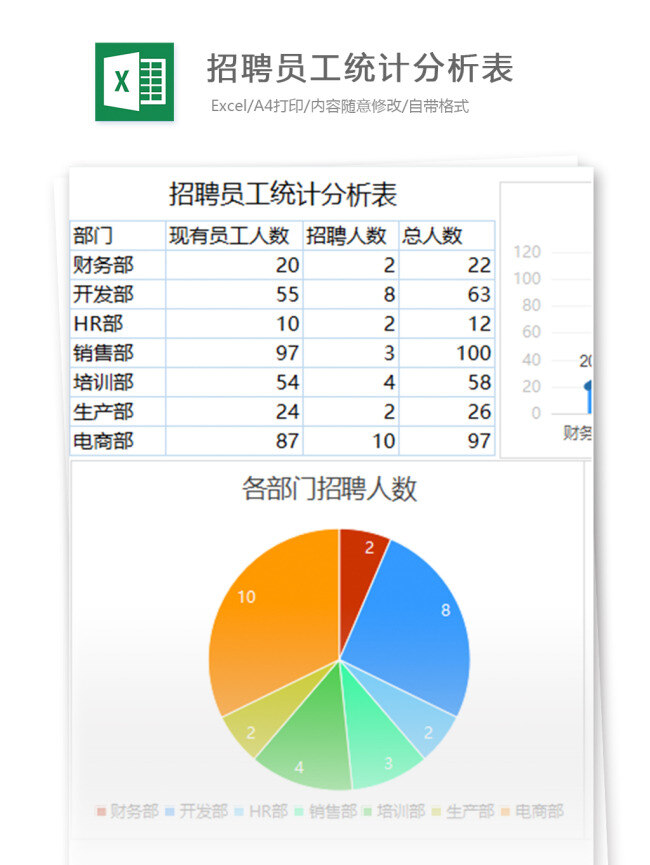Click the 生产部 legend entry

click(463, 811)
